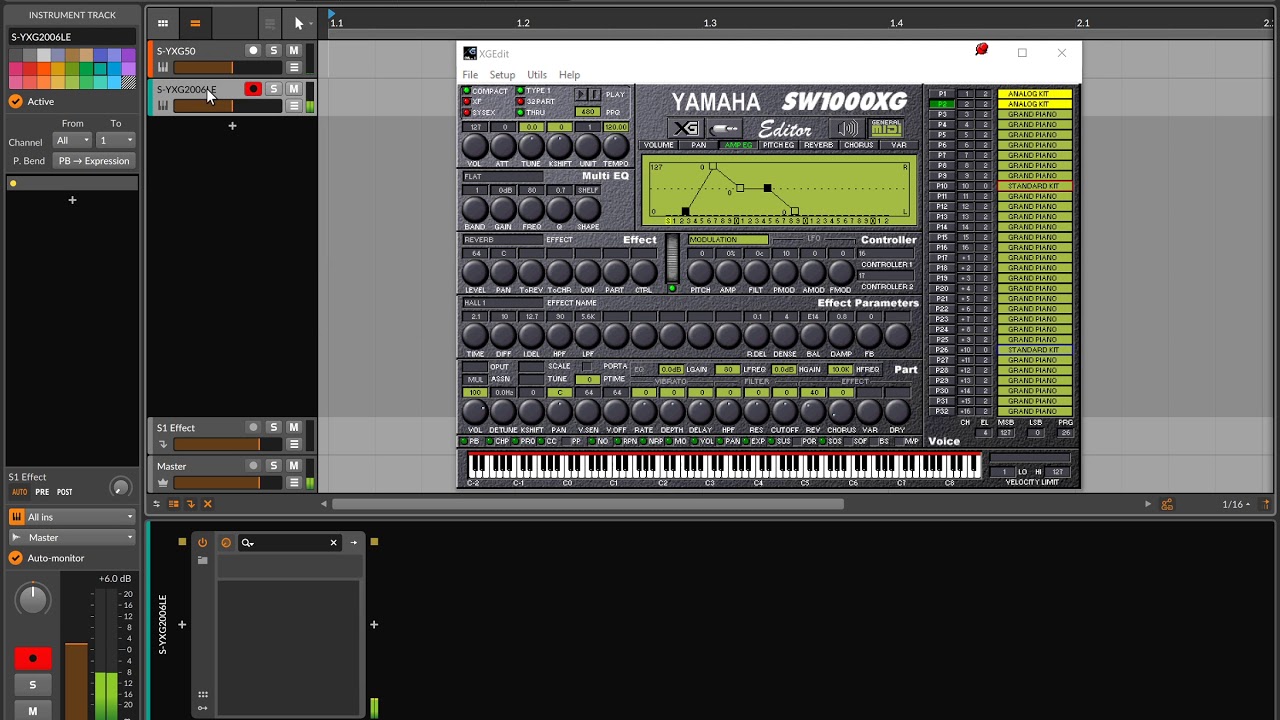Open the MODULATION controller selector
The width and height of the screenshot is (1280, 720).
[728, 240]
